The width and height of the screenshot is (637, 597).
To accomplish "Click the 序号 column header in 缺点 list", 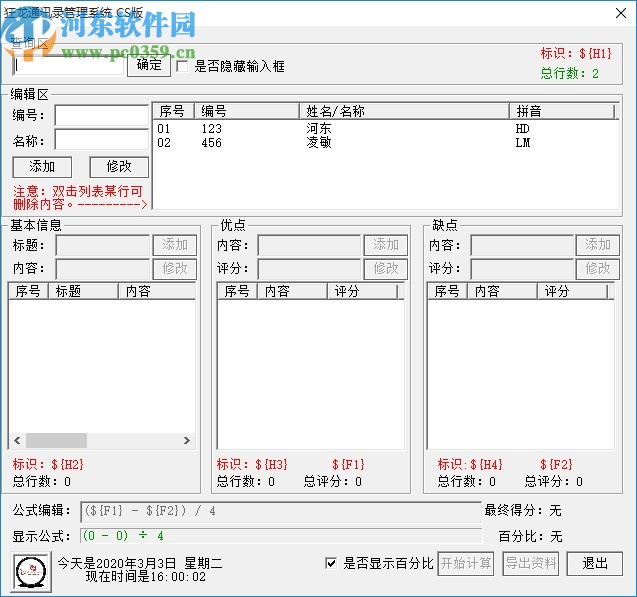I will (x=447, y=291).
